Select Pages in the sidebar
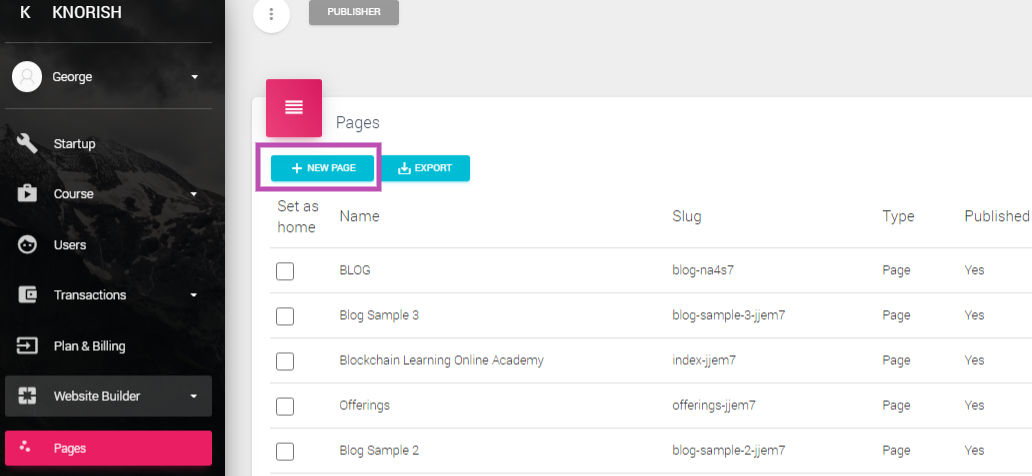This screenshot has height=476, width=1032. [x=109, y=448]
